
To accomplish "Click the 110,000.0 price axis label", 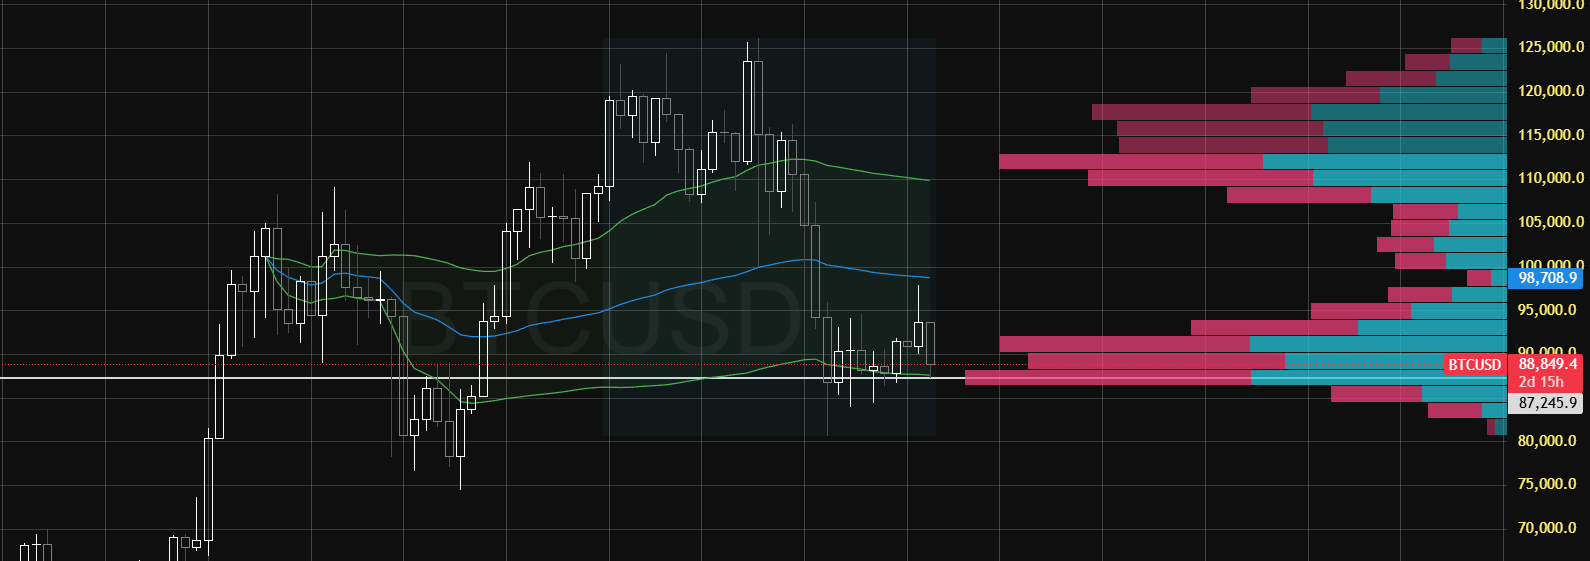I will pos(1550,178).
